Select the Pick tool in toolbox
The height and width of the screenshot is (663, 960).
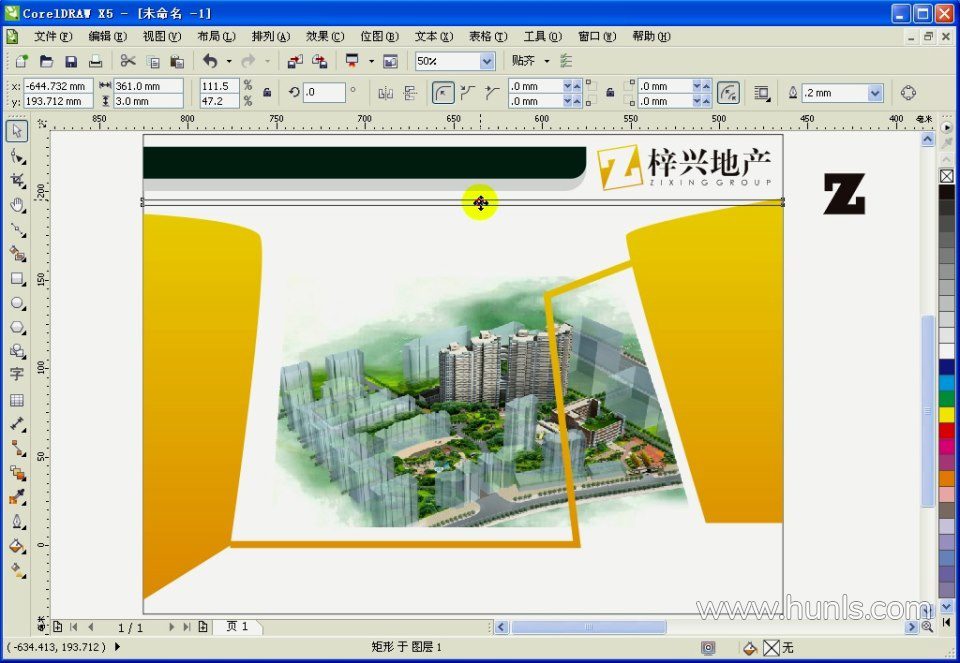tap(17, 132)
